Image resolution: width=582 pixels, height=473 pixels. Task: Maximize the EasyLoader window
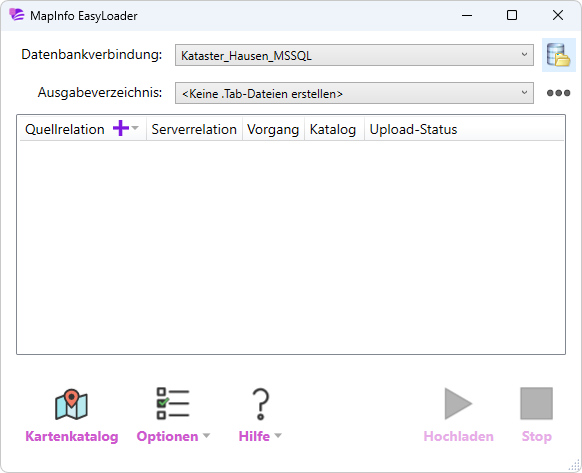pos(512,15)
